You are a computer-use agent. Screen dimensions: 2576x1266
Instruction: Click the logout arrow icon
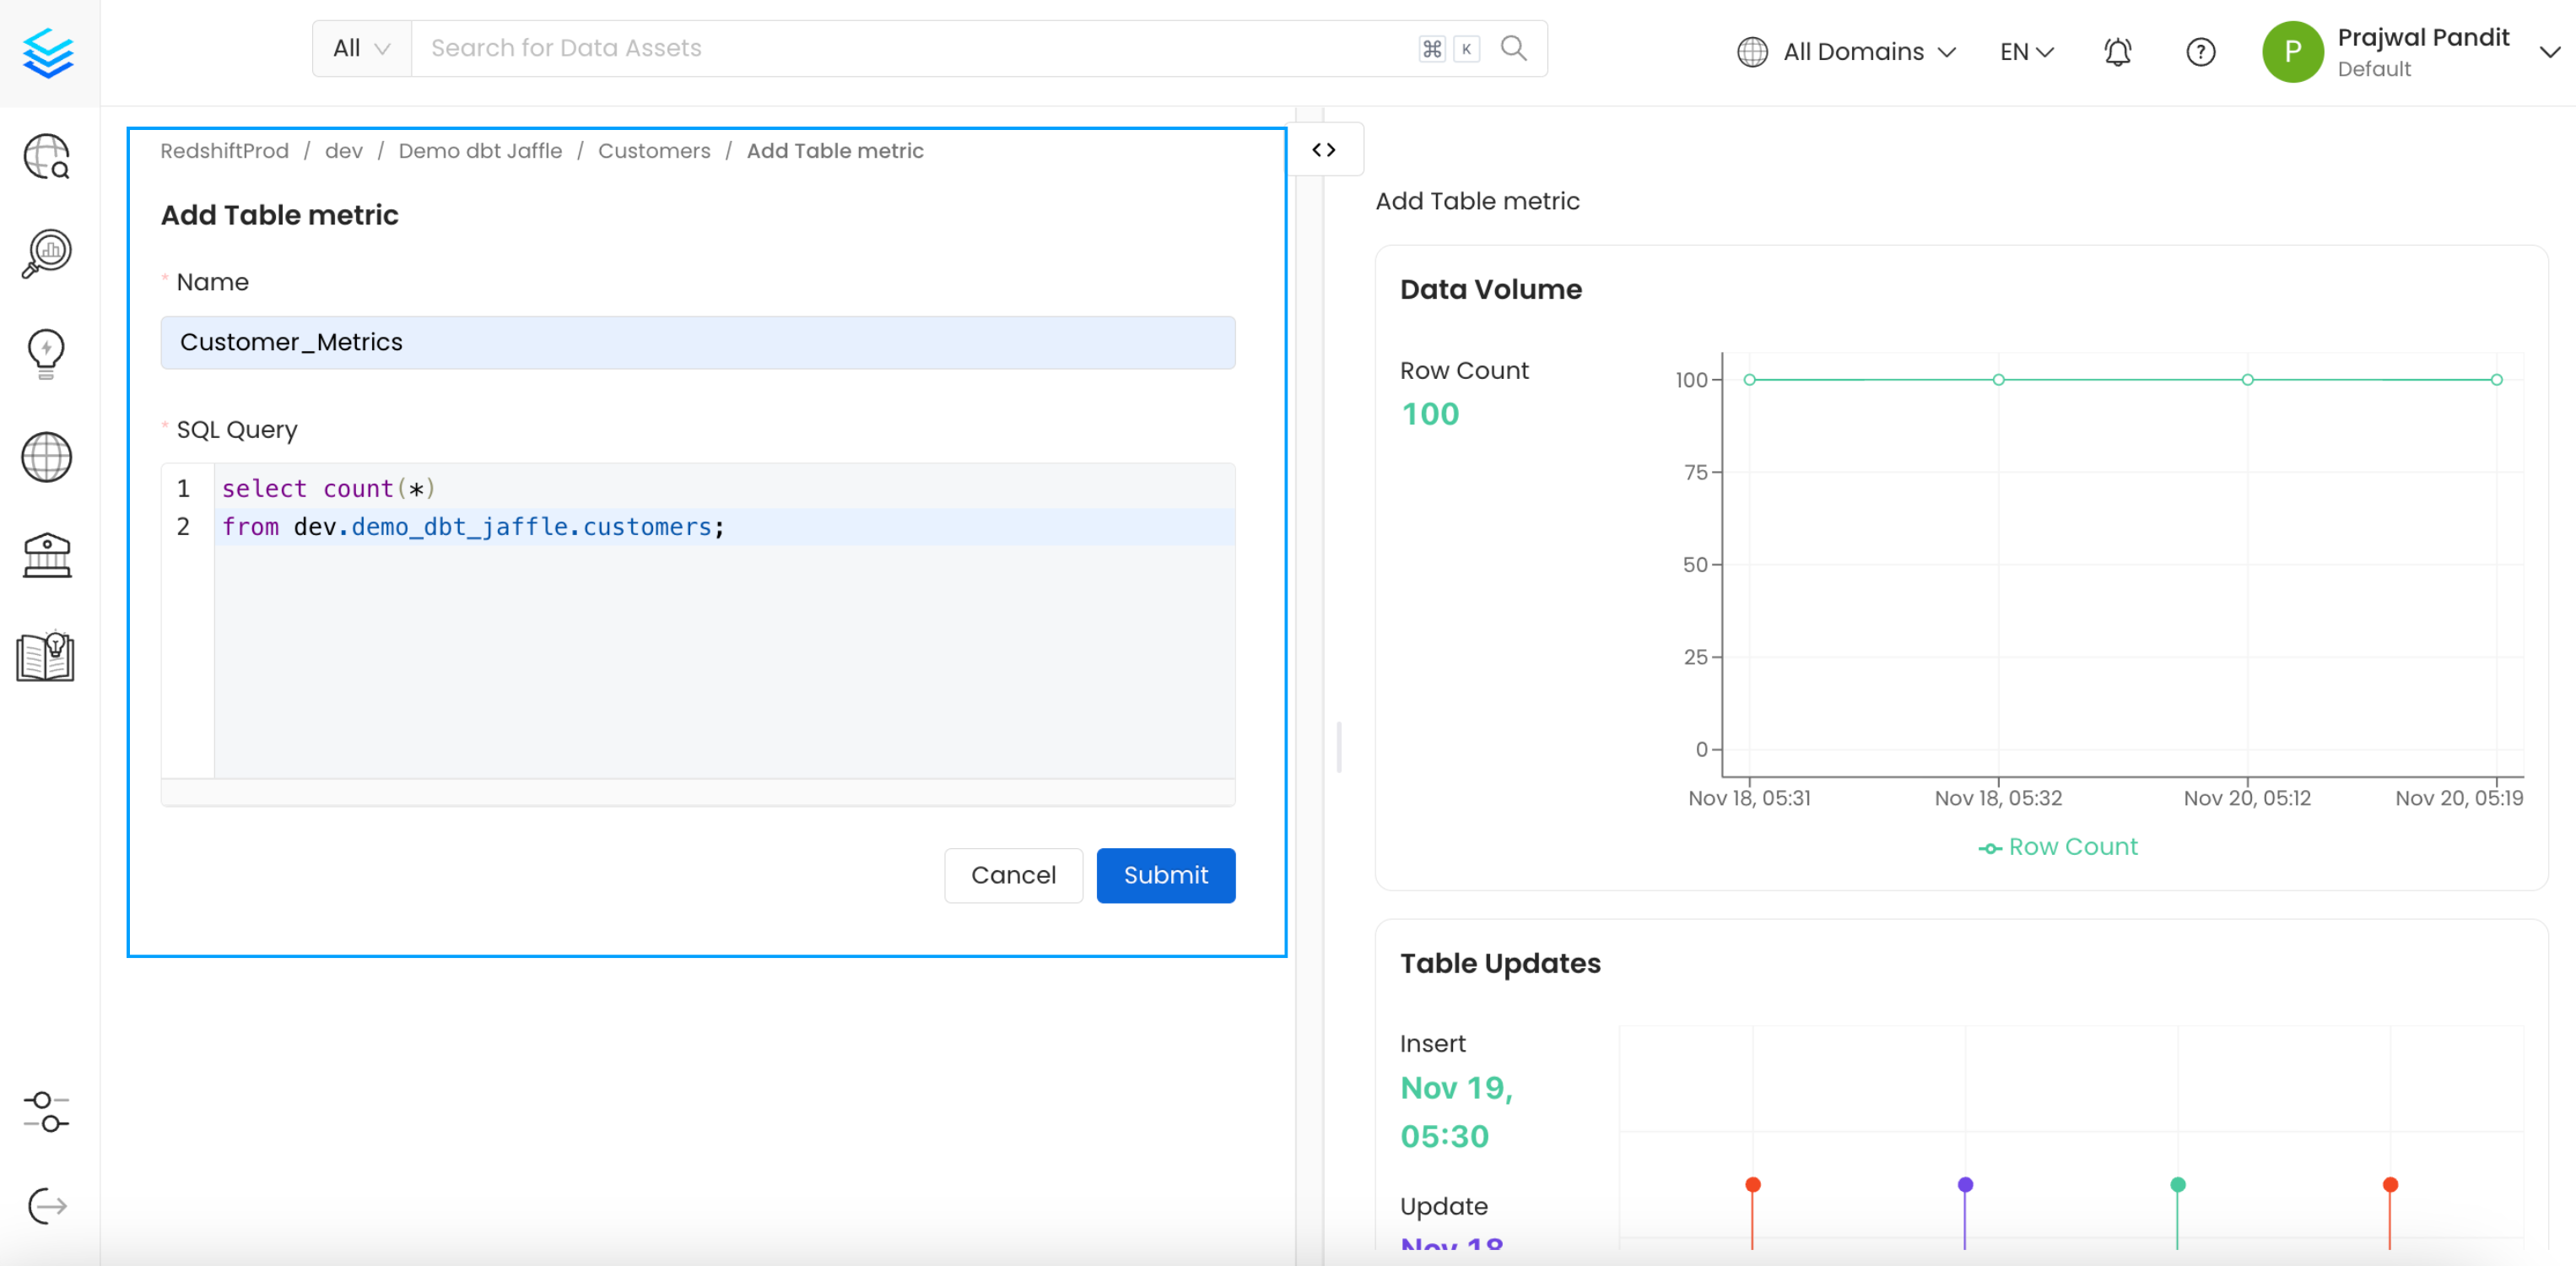(47, 1206)
